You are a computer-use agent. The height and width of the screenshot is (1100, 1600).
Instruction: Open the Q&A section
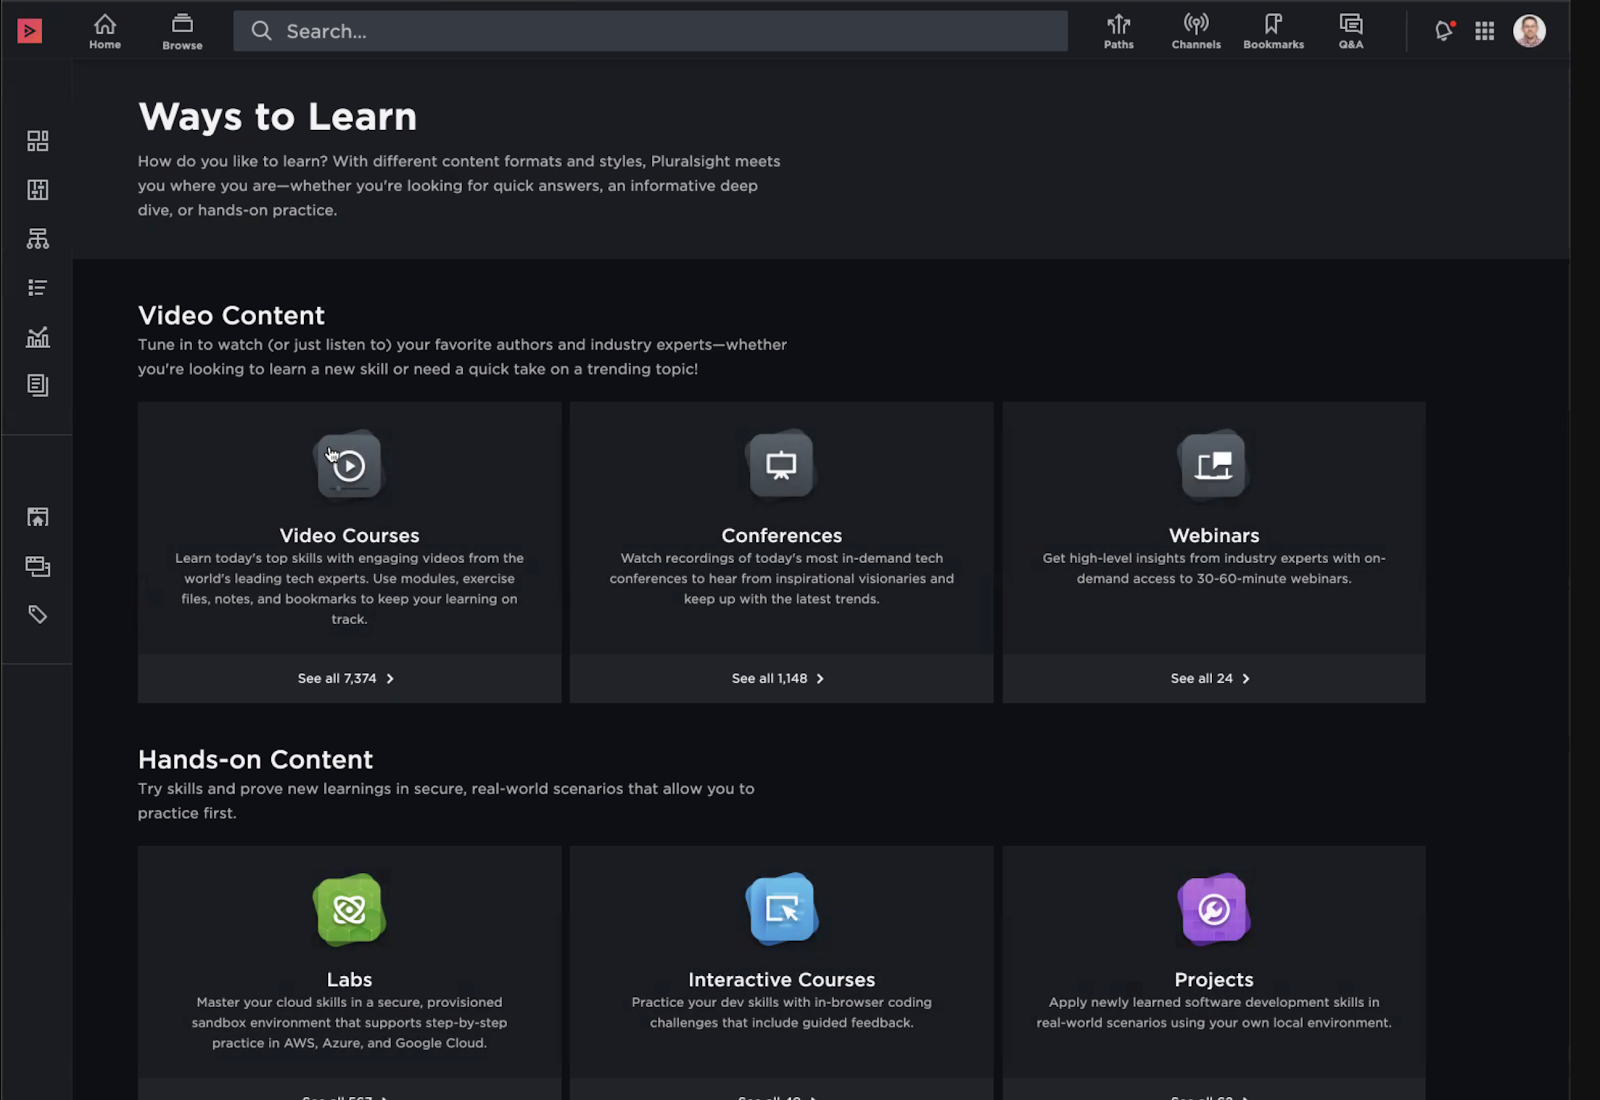click(x=1350, y=31)
